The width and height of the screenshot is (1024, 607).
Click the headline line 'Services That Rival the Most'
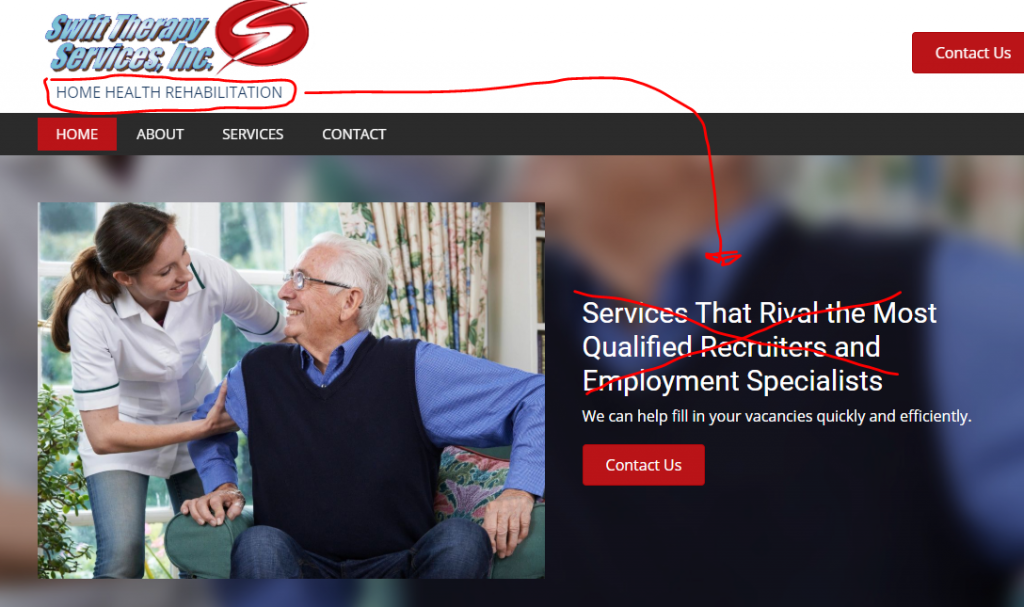(x=759, y=313)
